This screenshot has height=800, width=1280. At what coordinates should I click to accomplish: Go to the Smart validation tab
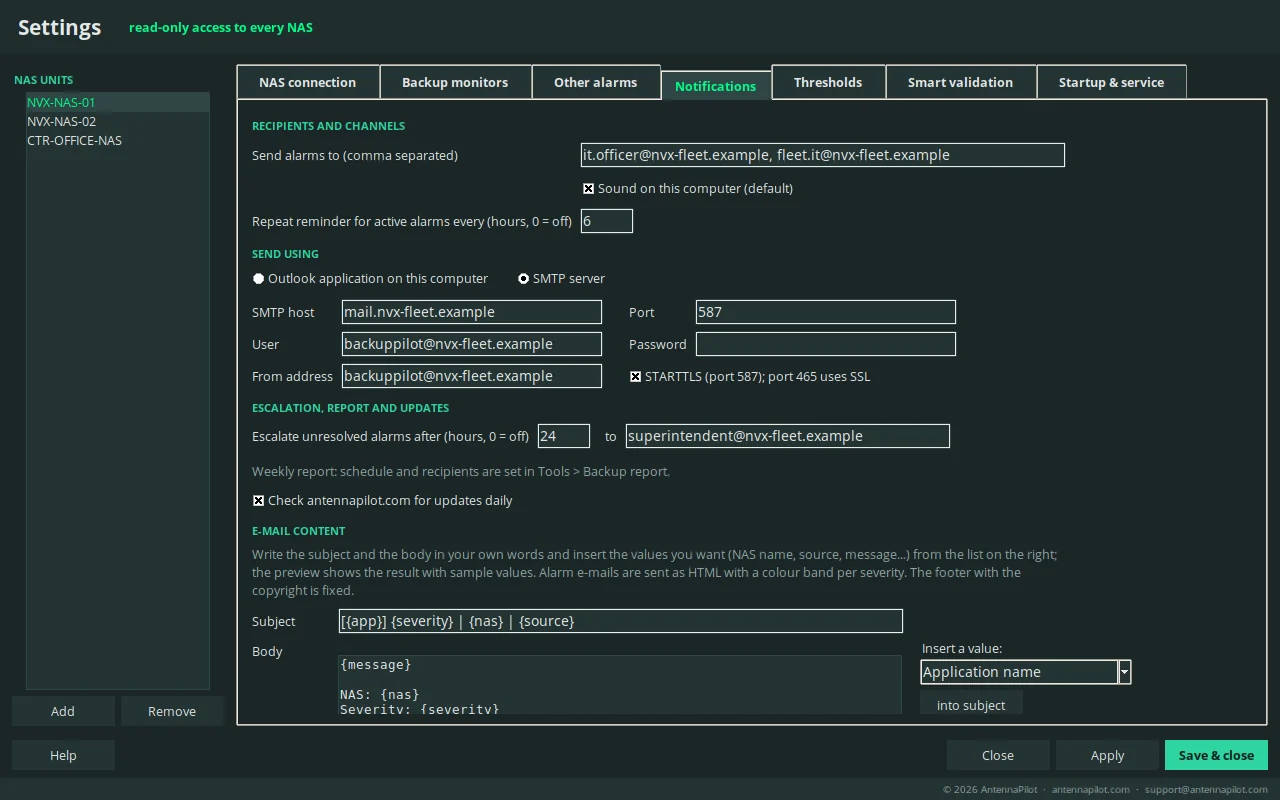[x=960, y=82]
